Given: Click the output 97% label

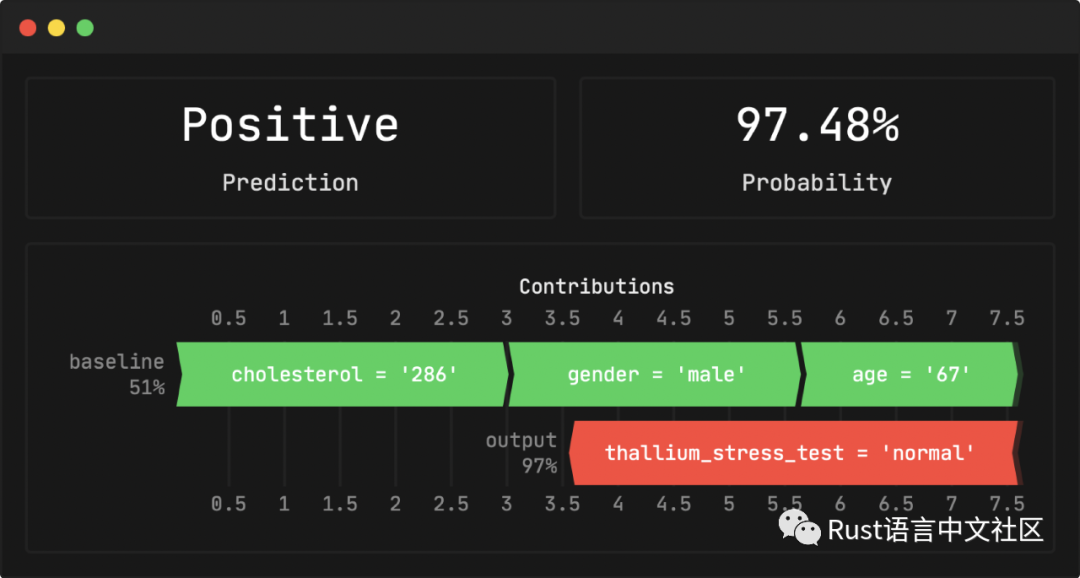Looking at the screenshot, I should (x=521, y=453).
